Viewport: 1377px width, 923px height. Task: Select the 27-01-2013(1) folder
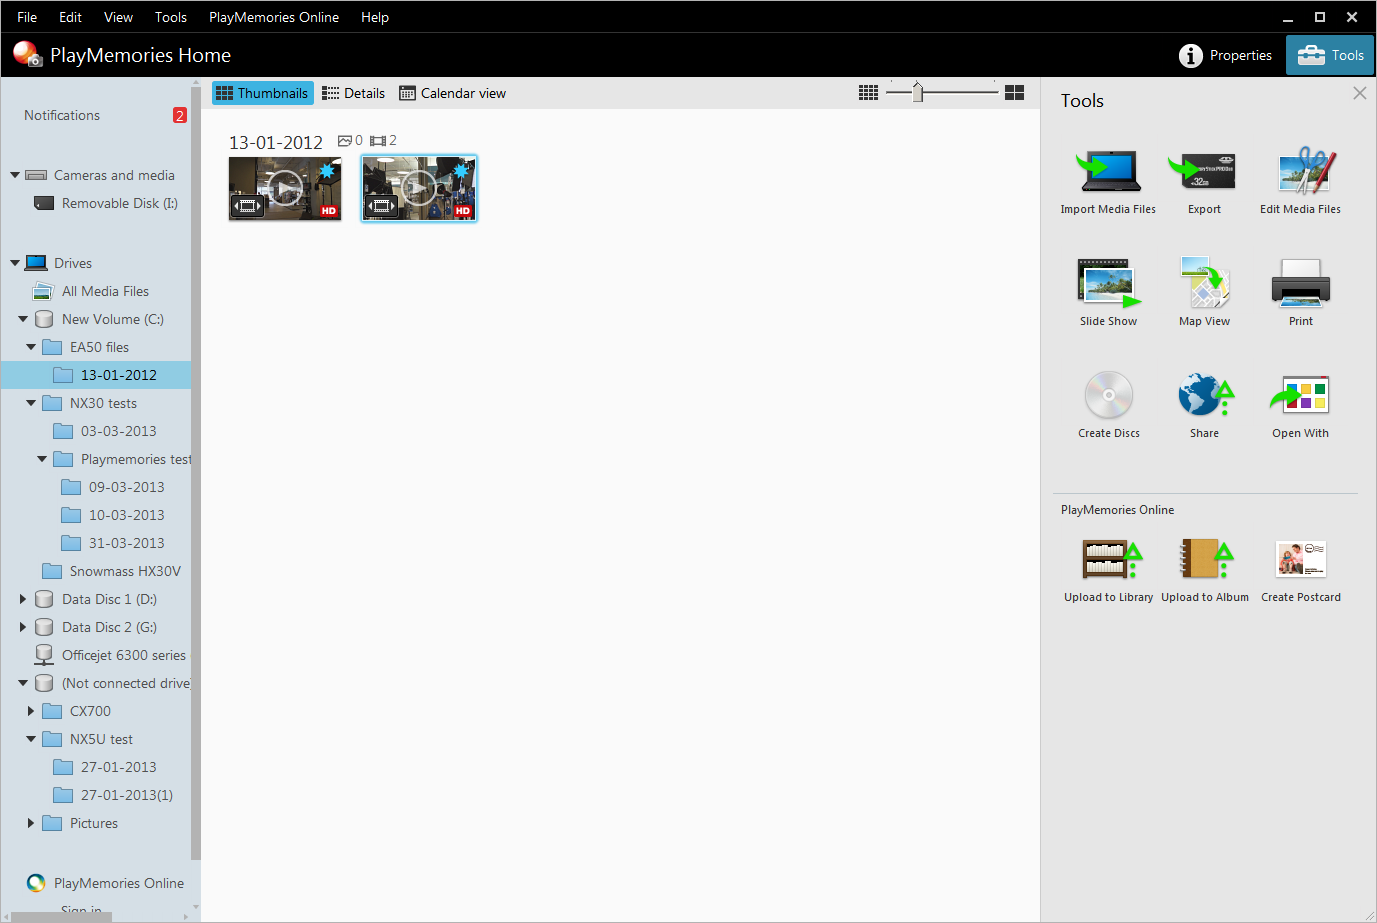pyautogui.click(x=113, y=795)
